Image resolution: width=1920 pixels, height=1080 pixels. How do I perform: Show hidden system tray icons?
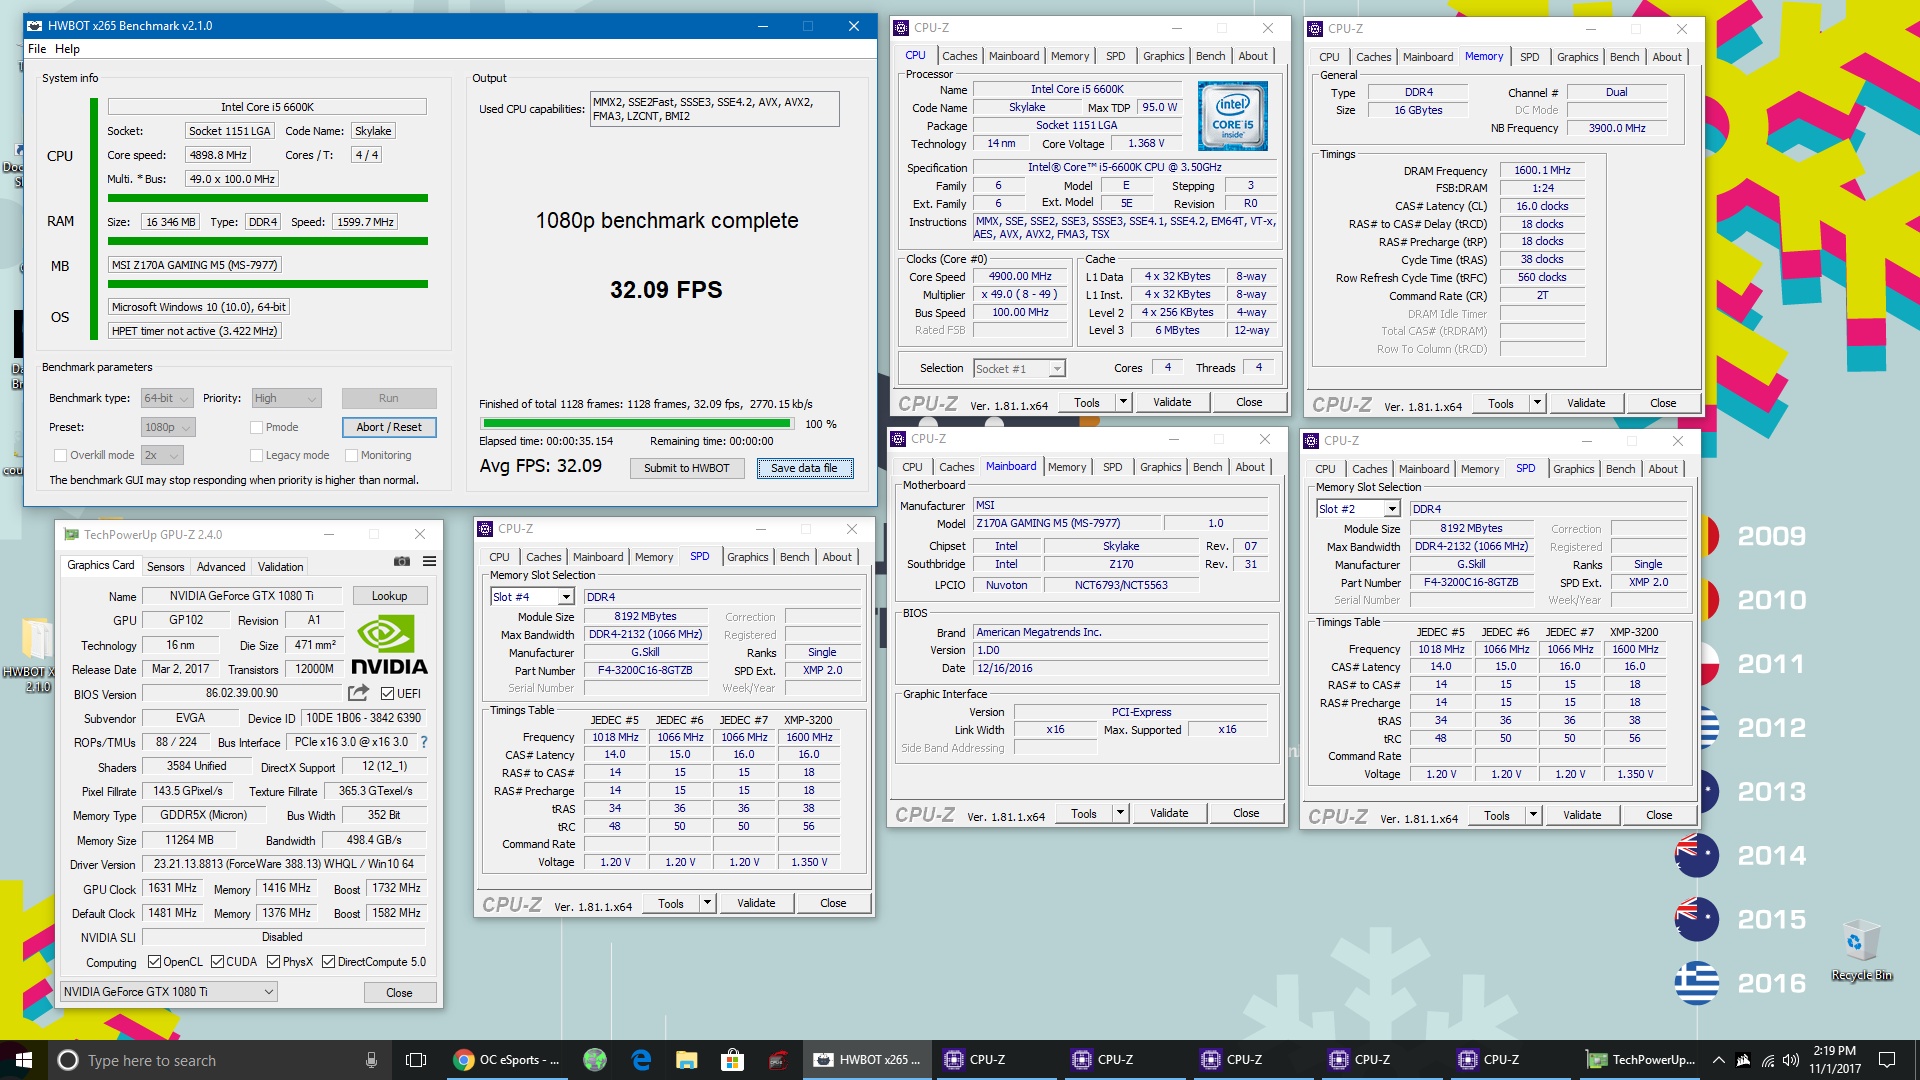pos(1718,1060)
